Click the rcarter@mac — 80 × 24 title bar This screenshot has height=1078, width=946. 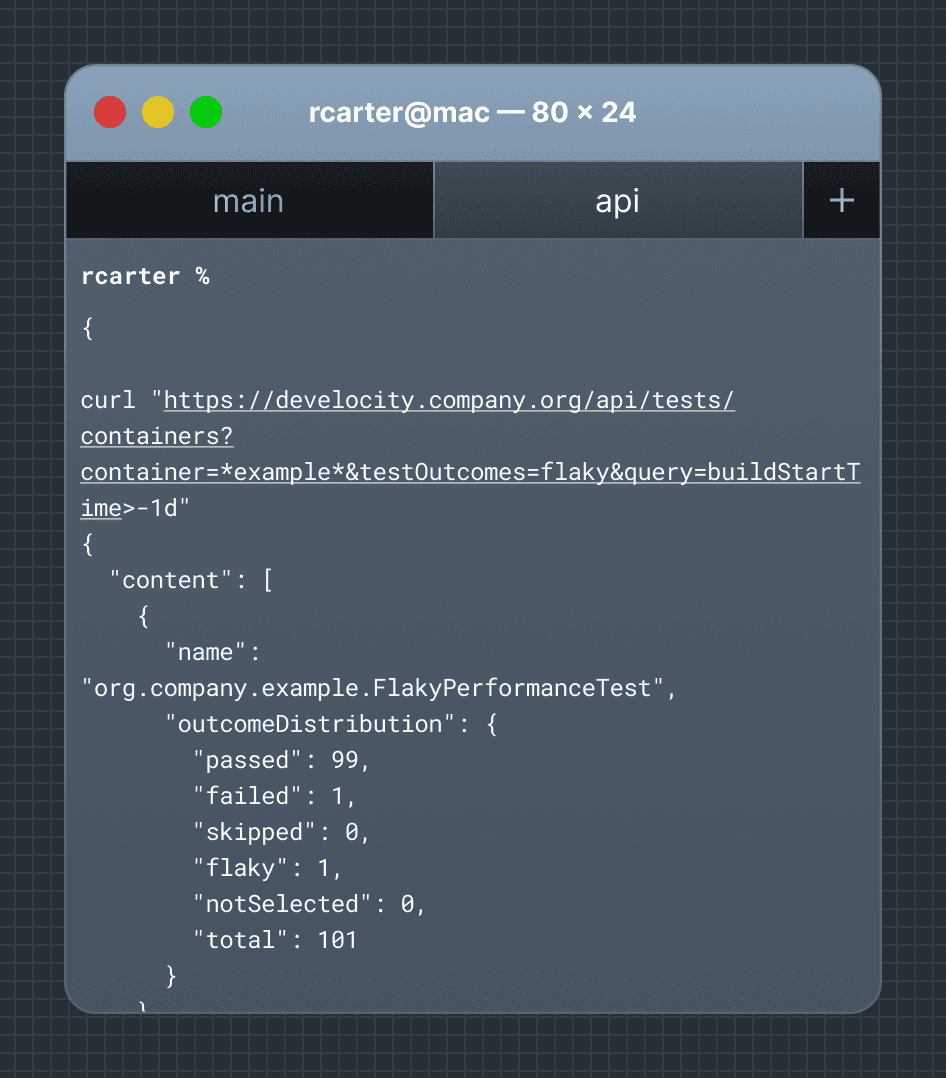[473, 112]
